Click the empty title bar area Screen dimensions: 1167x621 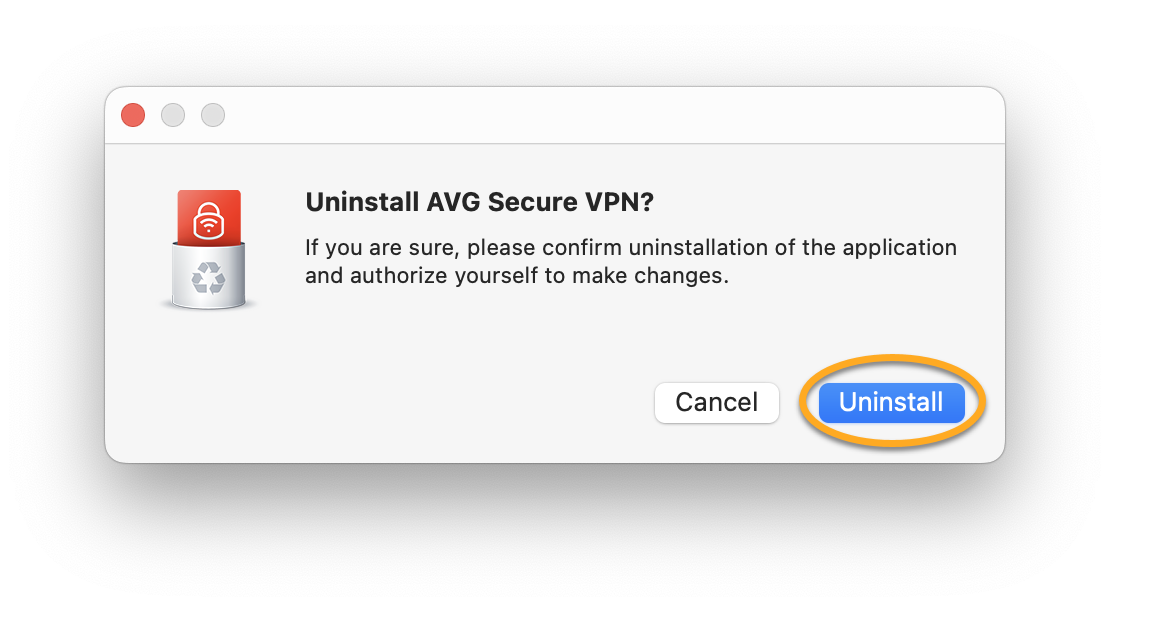click(600, 115)
